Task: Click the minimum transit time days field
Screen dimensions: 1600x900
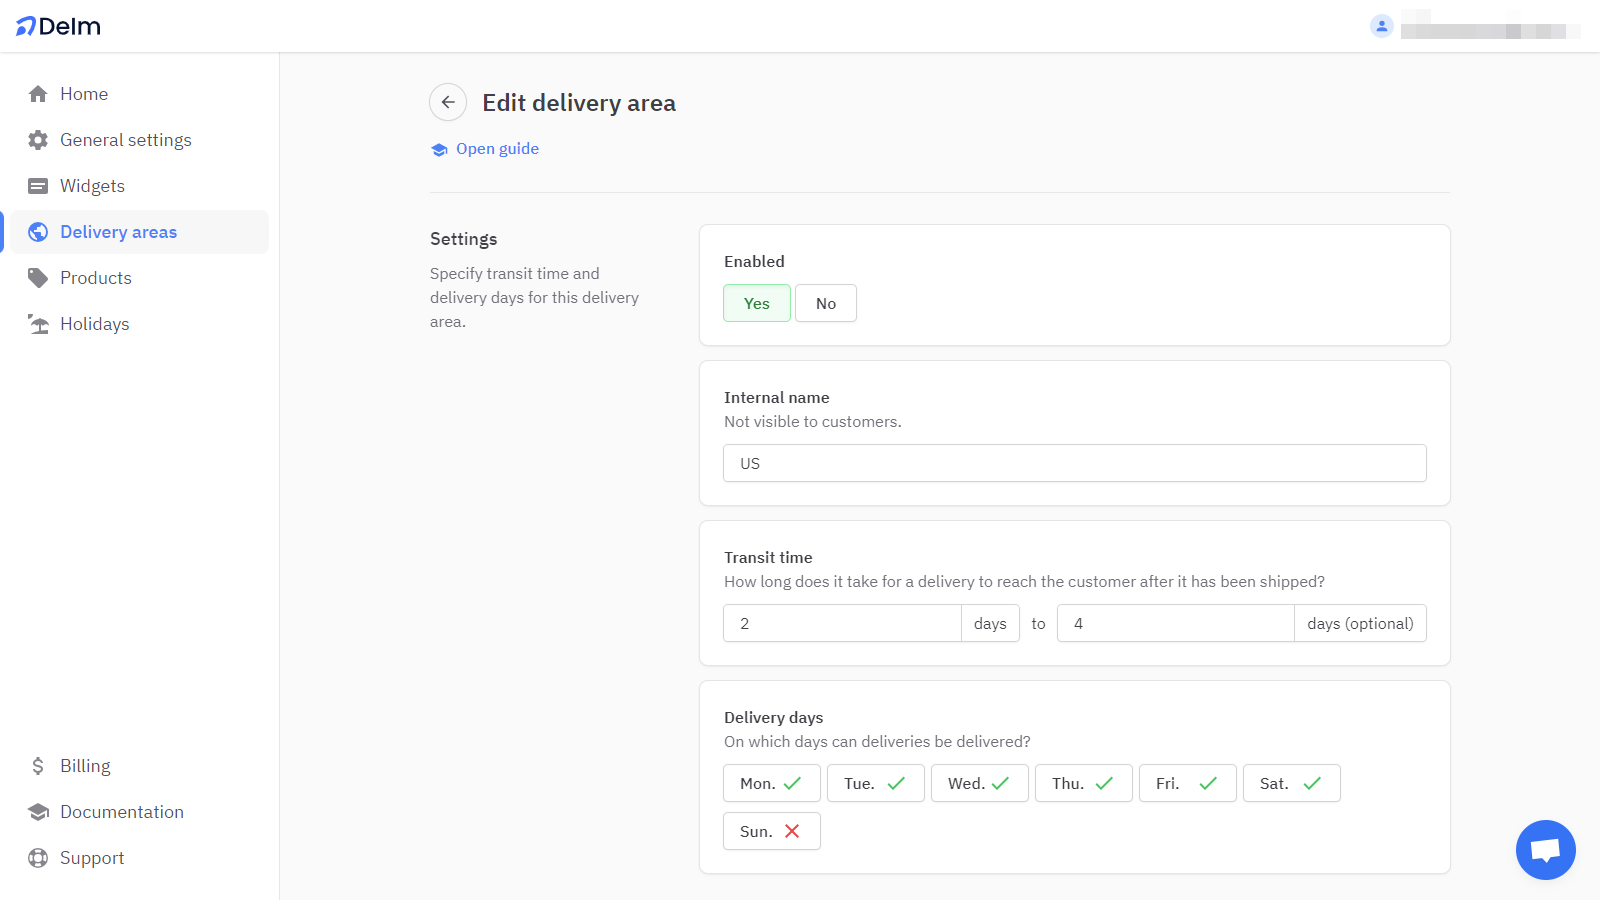Action: (x=841, y=622)
